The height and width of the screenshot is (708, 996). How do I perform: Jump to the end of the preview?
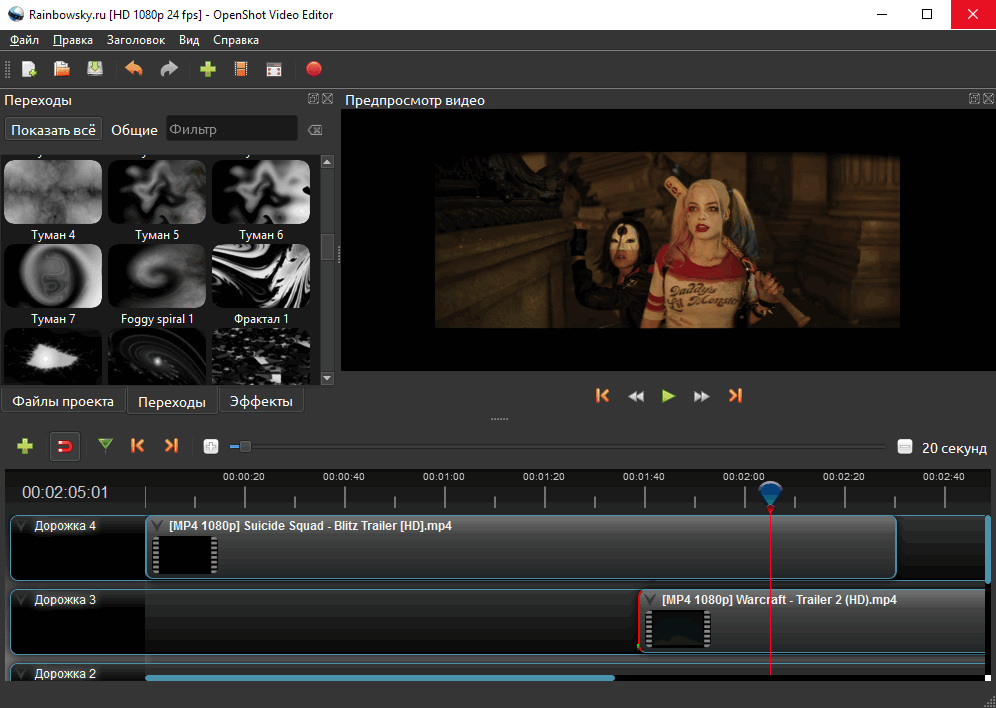tap(735, 396)
